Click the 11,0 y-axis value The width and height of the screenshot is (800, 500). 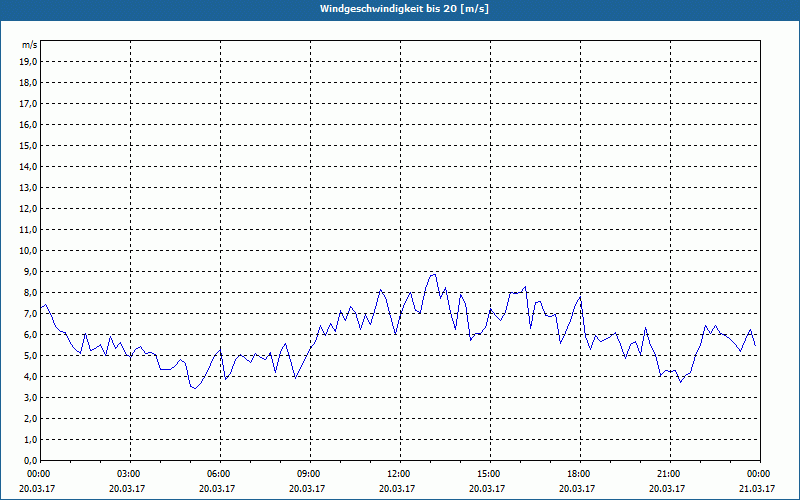point(28,230)
